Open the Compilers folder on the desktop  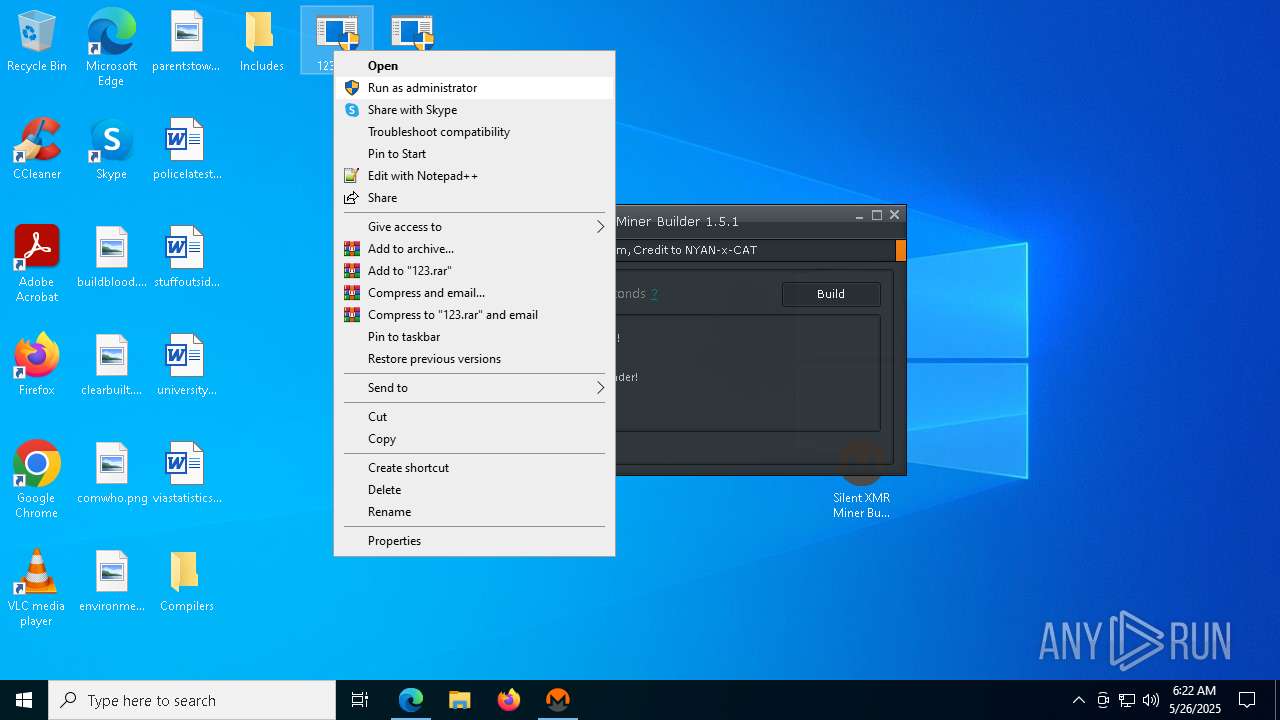(186, 582)
